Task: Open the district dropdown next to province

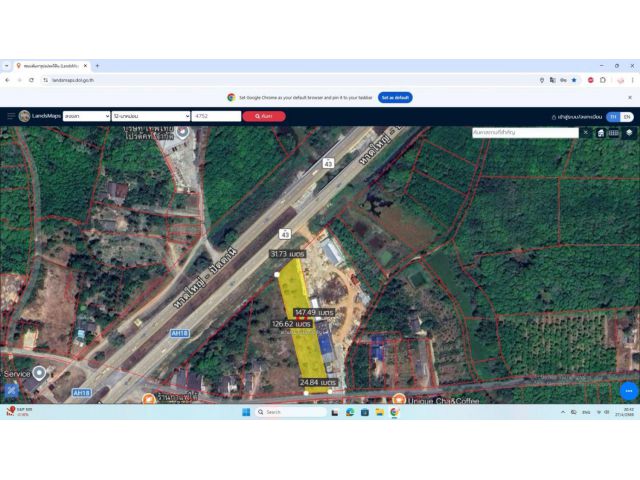Action: (151, 116)
